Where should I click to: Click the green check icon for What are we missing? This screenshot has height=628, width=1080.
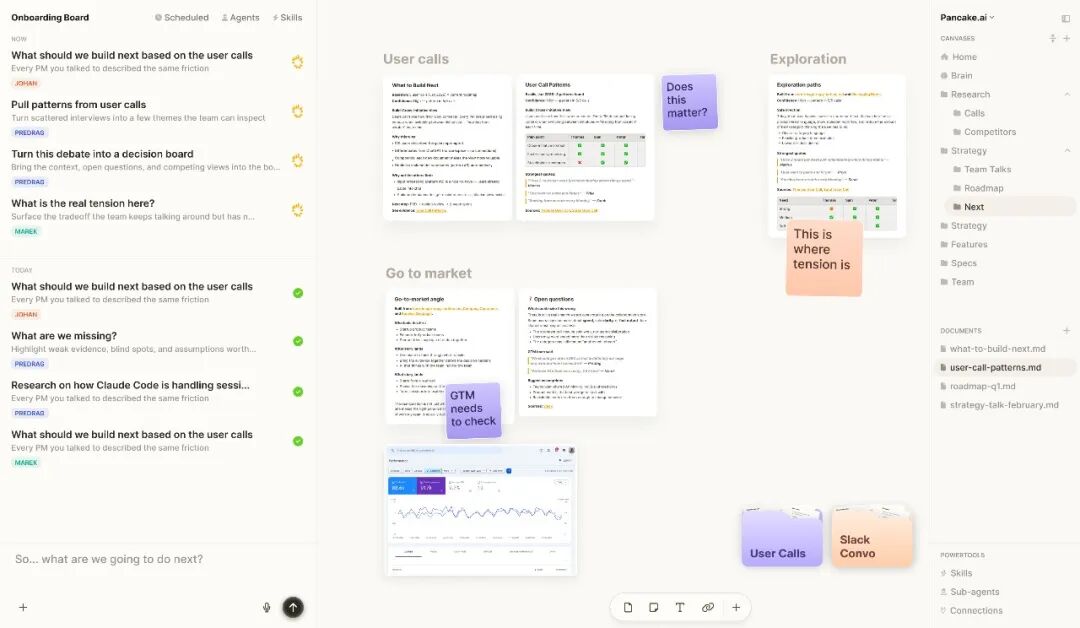[x=298, y=341]
